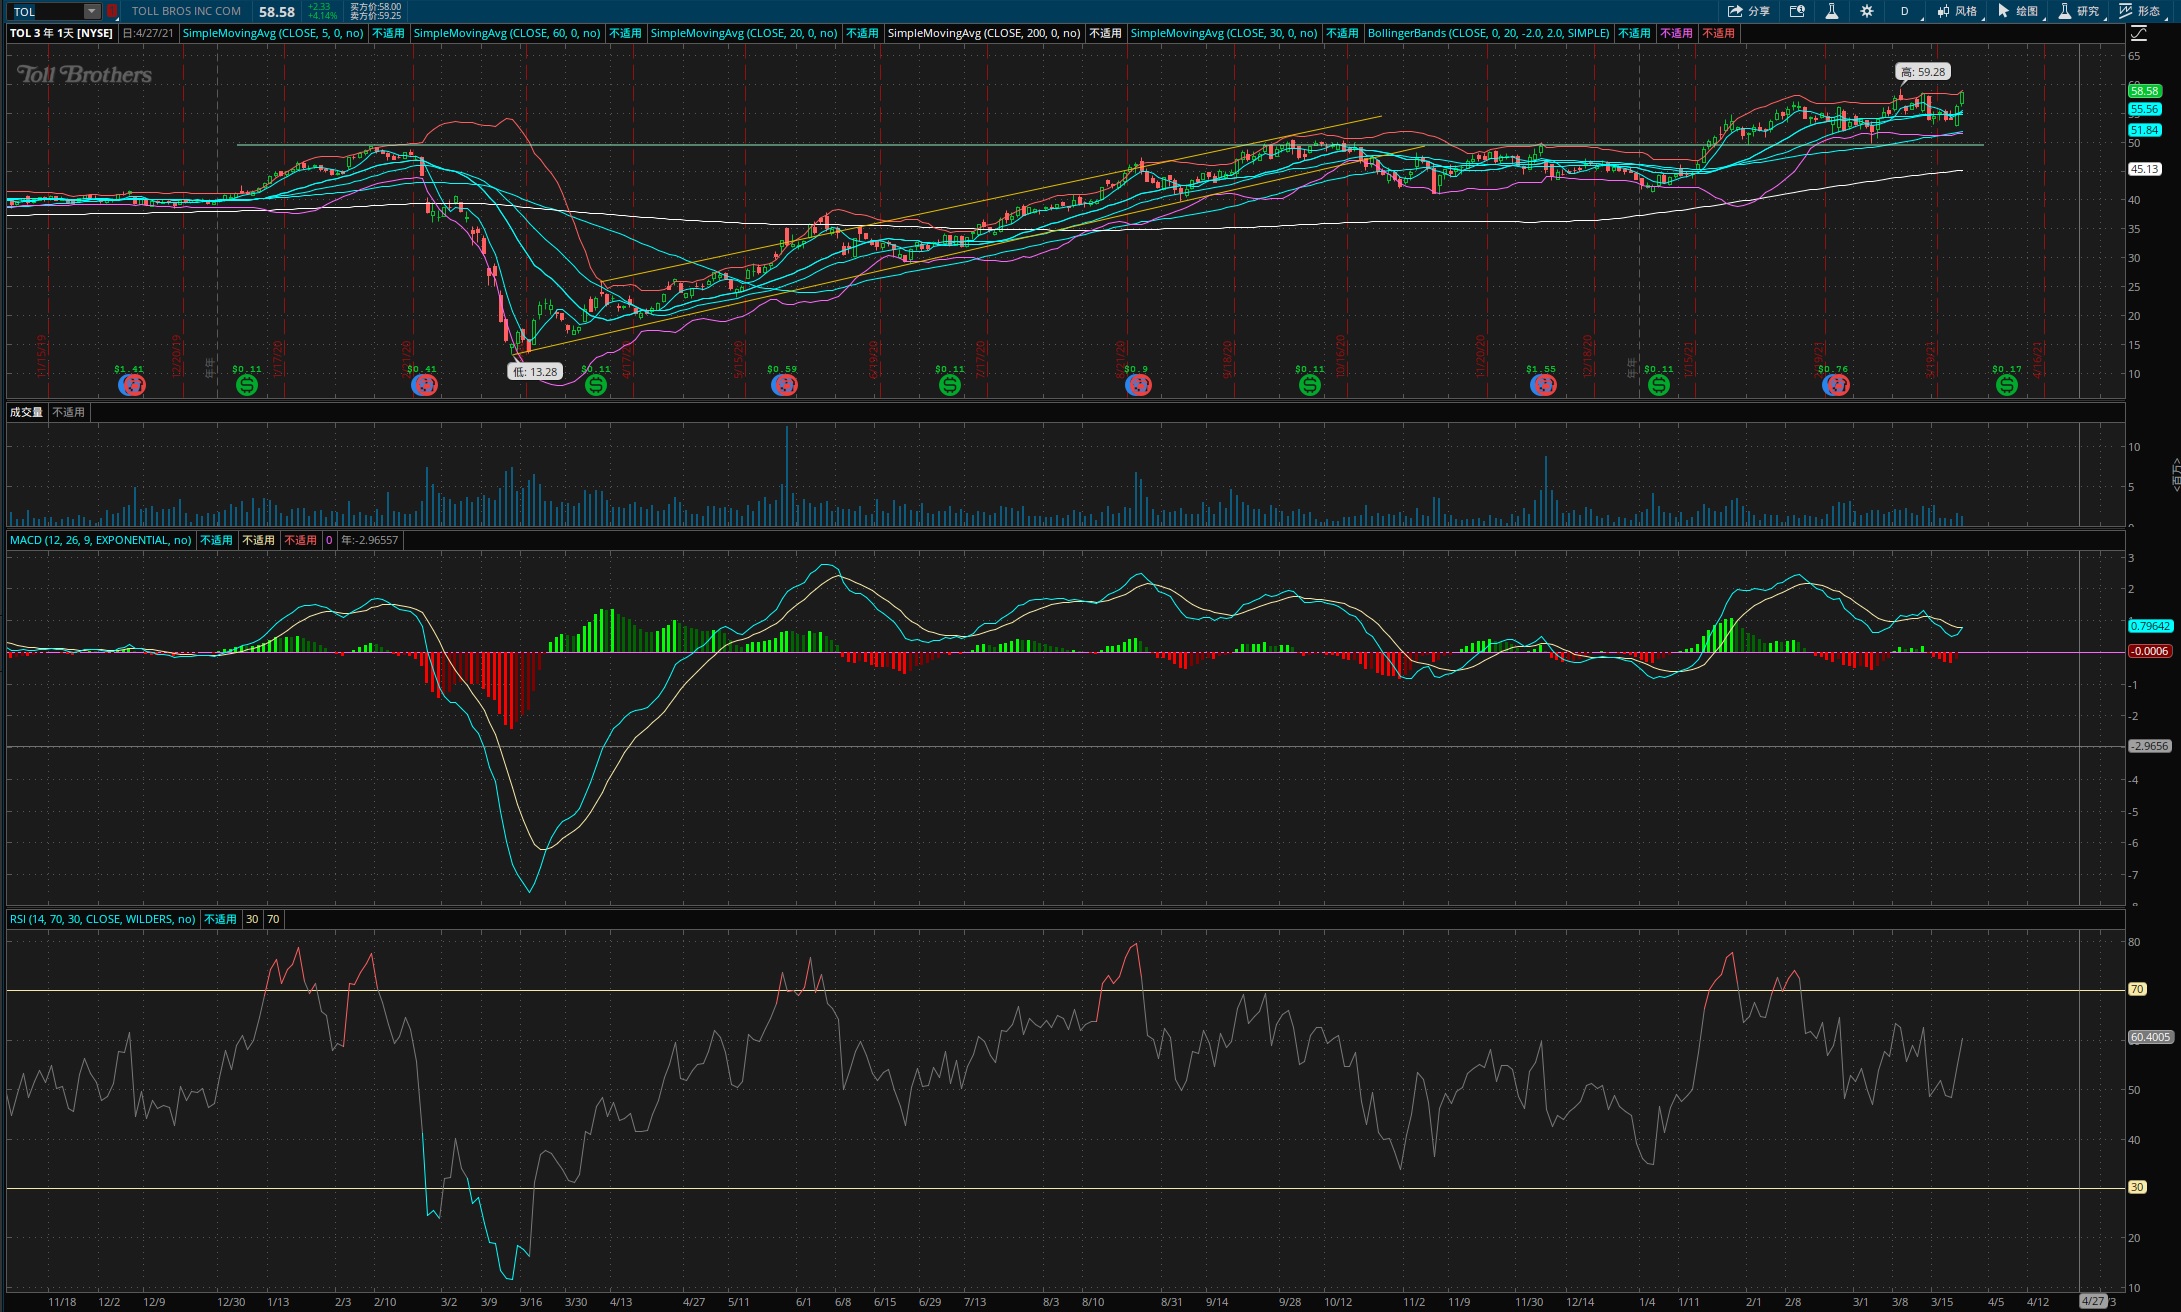Click dividend icon near 4/13 date

[x=596, y=385]
